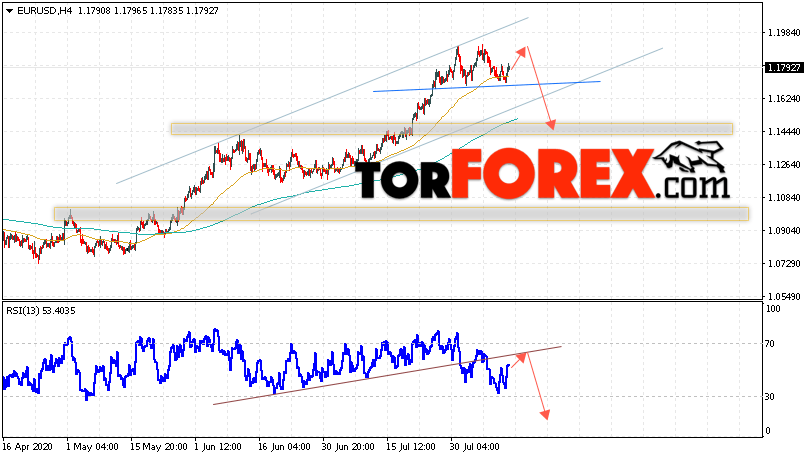Click RSI scale level 30
The height and width of the screenshot is (458, 808).
pos(770,397)
